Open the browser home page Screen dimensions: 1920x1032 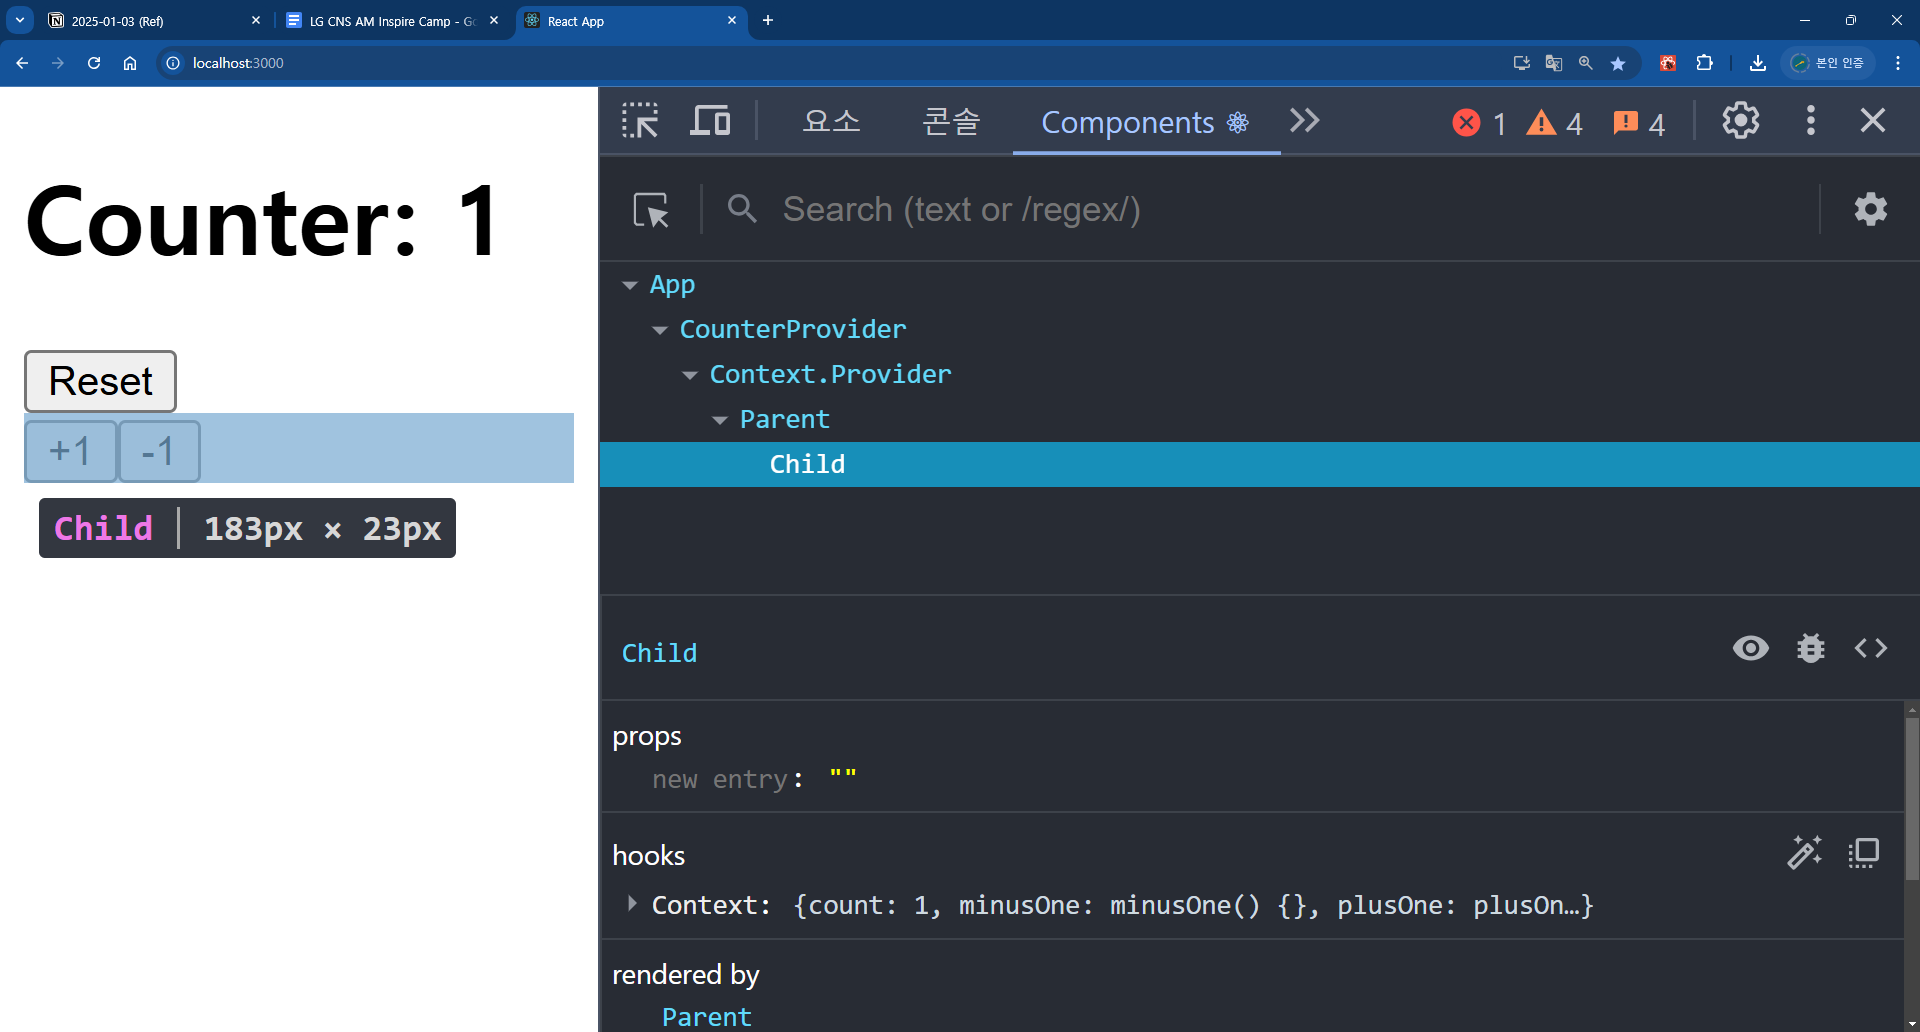(x=130, y=63)
